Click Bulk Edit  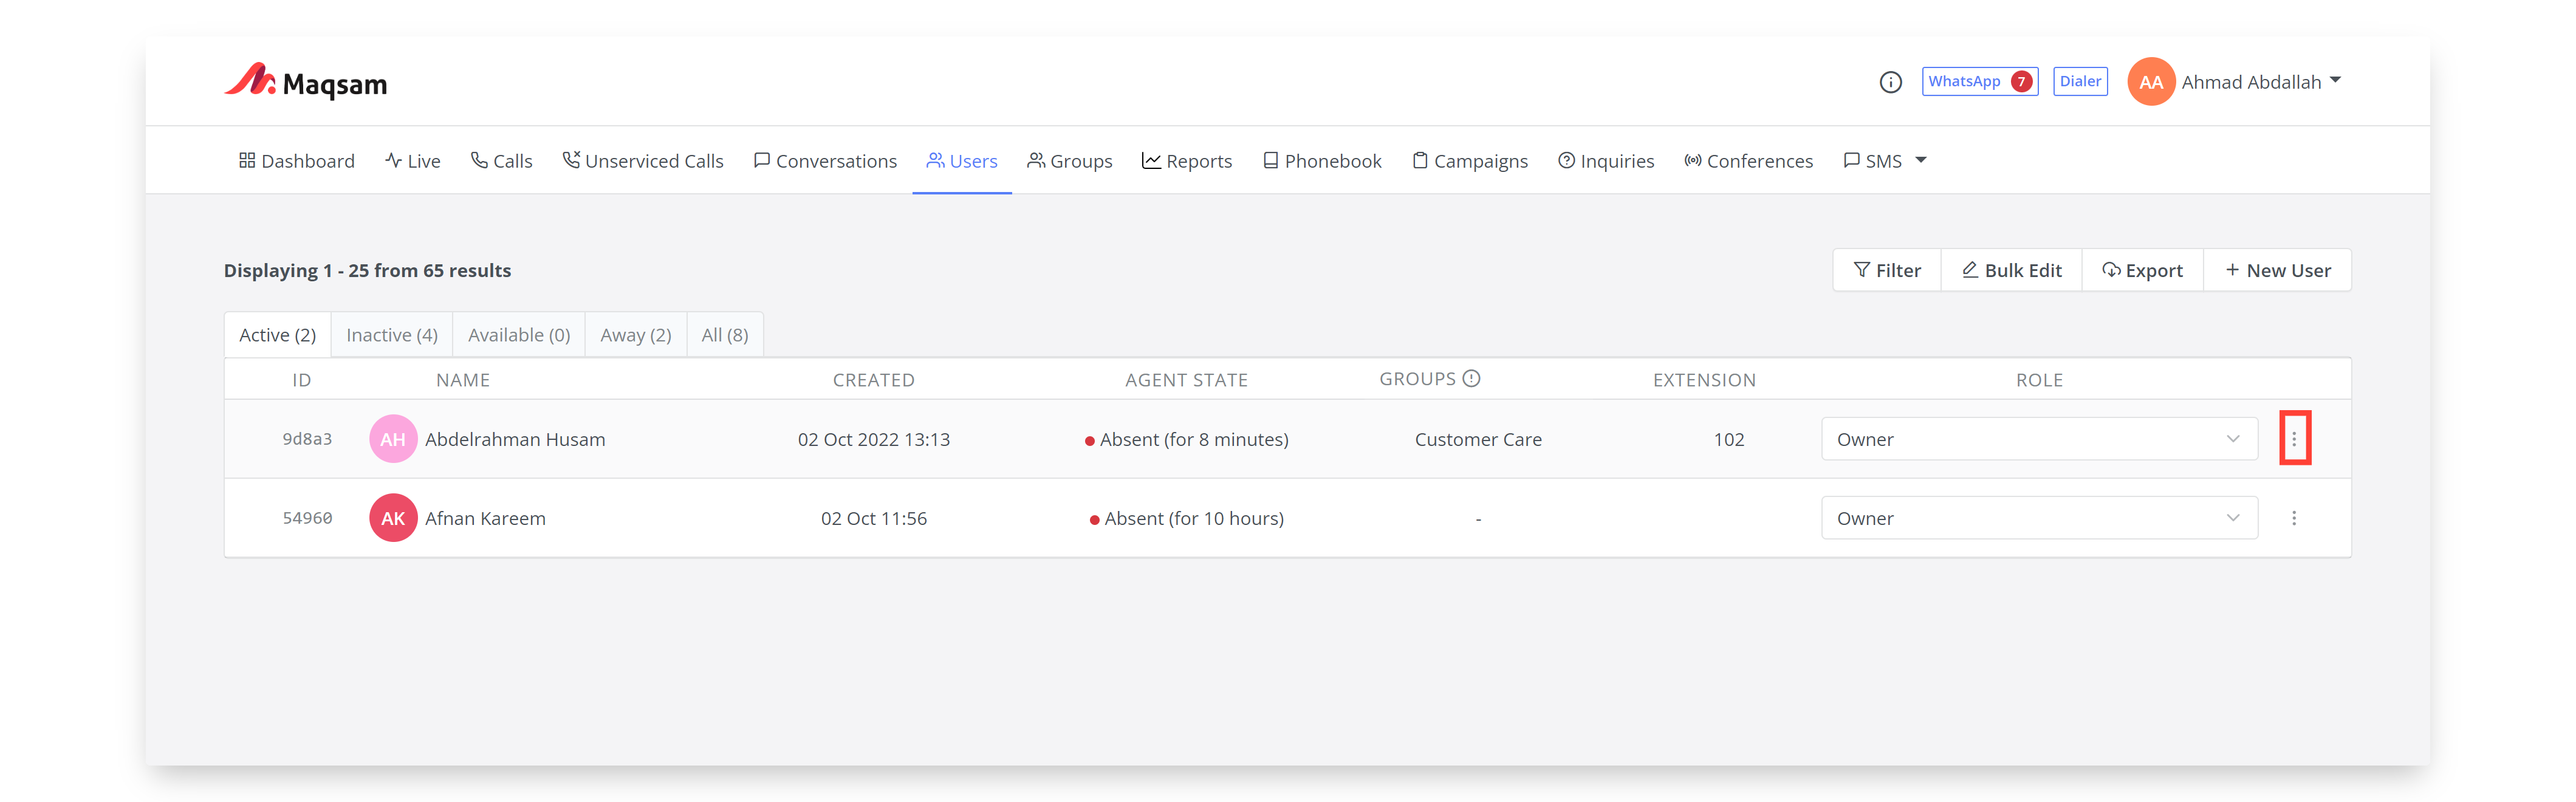point(2011,270)
